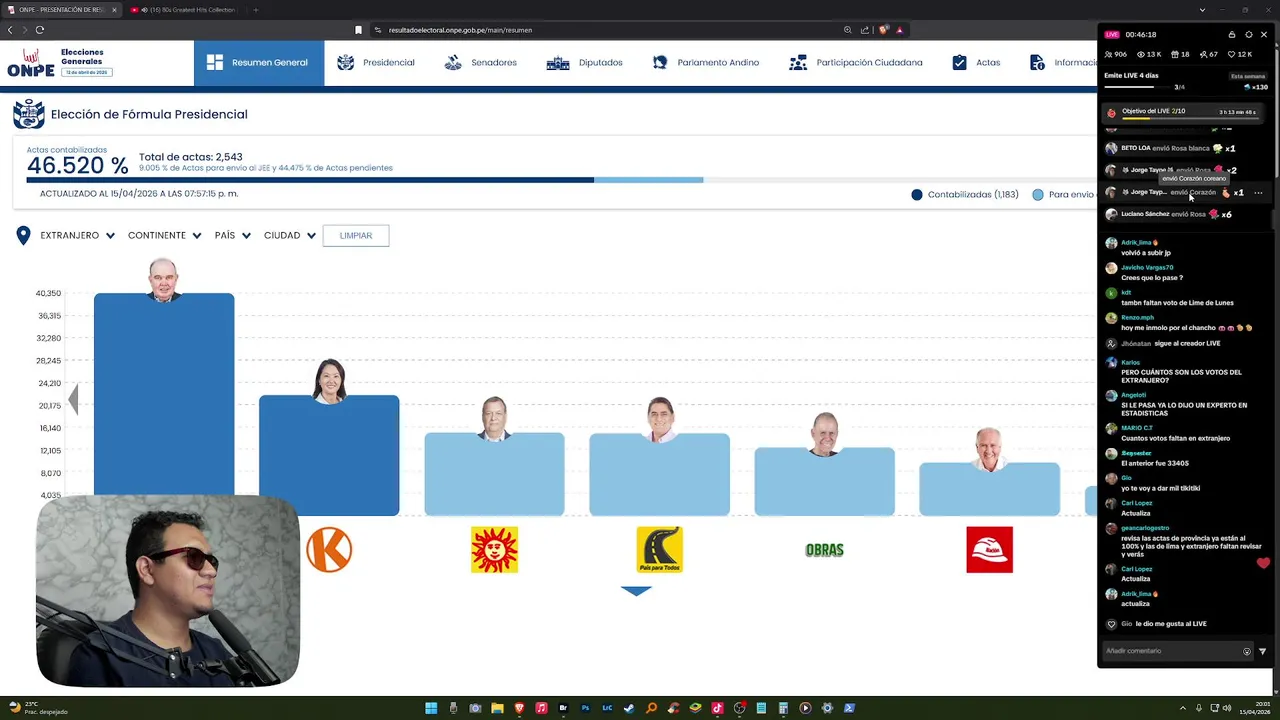Switch to the Diputados section
Screen dimensions: 1280x720
pos(585,63)
